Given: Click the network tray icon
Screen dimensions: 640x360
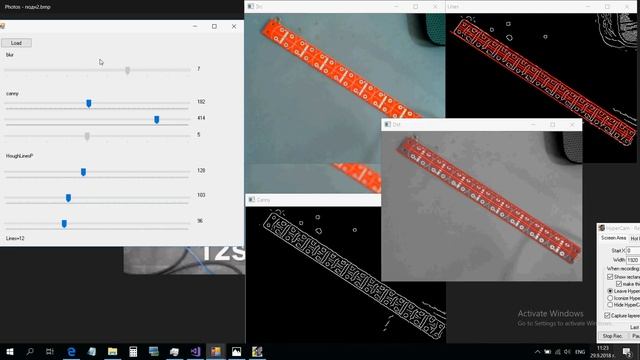Looking at the screenshot, I should (x=558, y=352).
